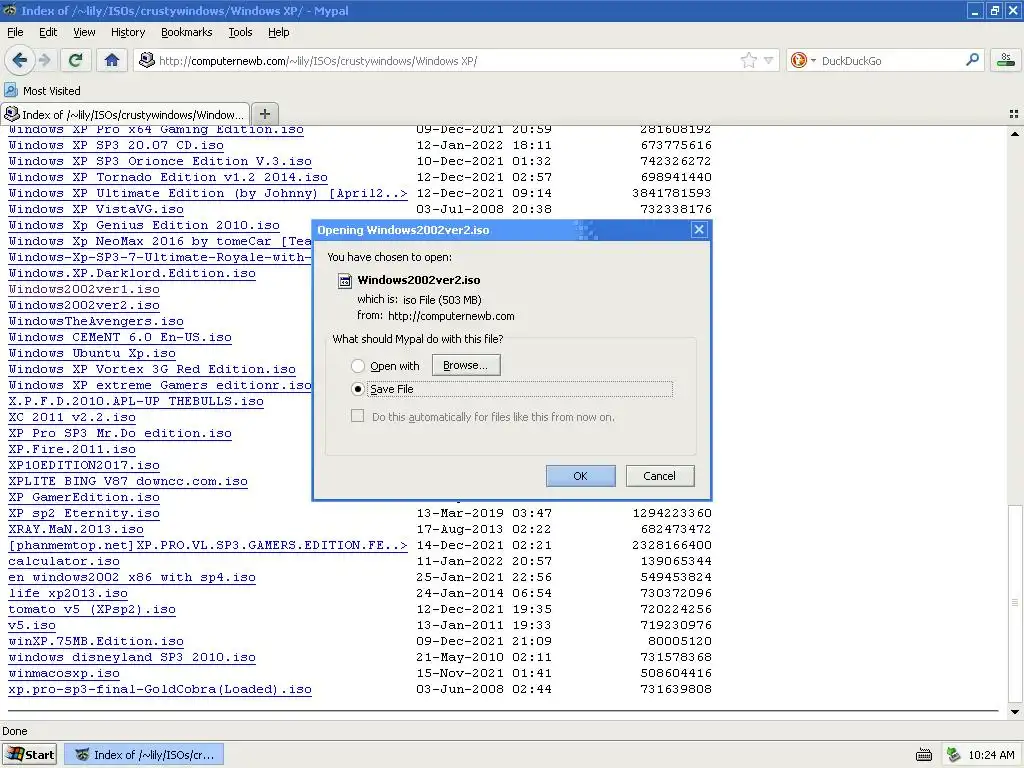Image resolution: width=1024 pixels, height=768 pixels.
Task: Cancel the file download dialog
Action: [660, 476]
